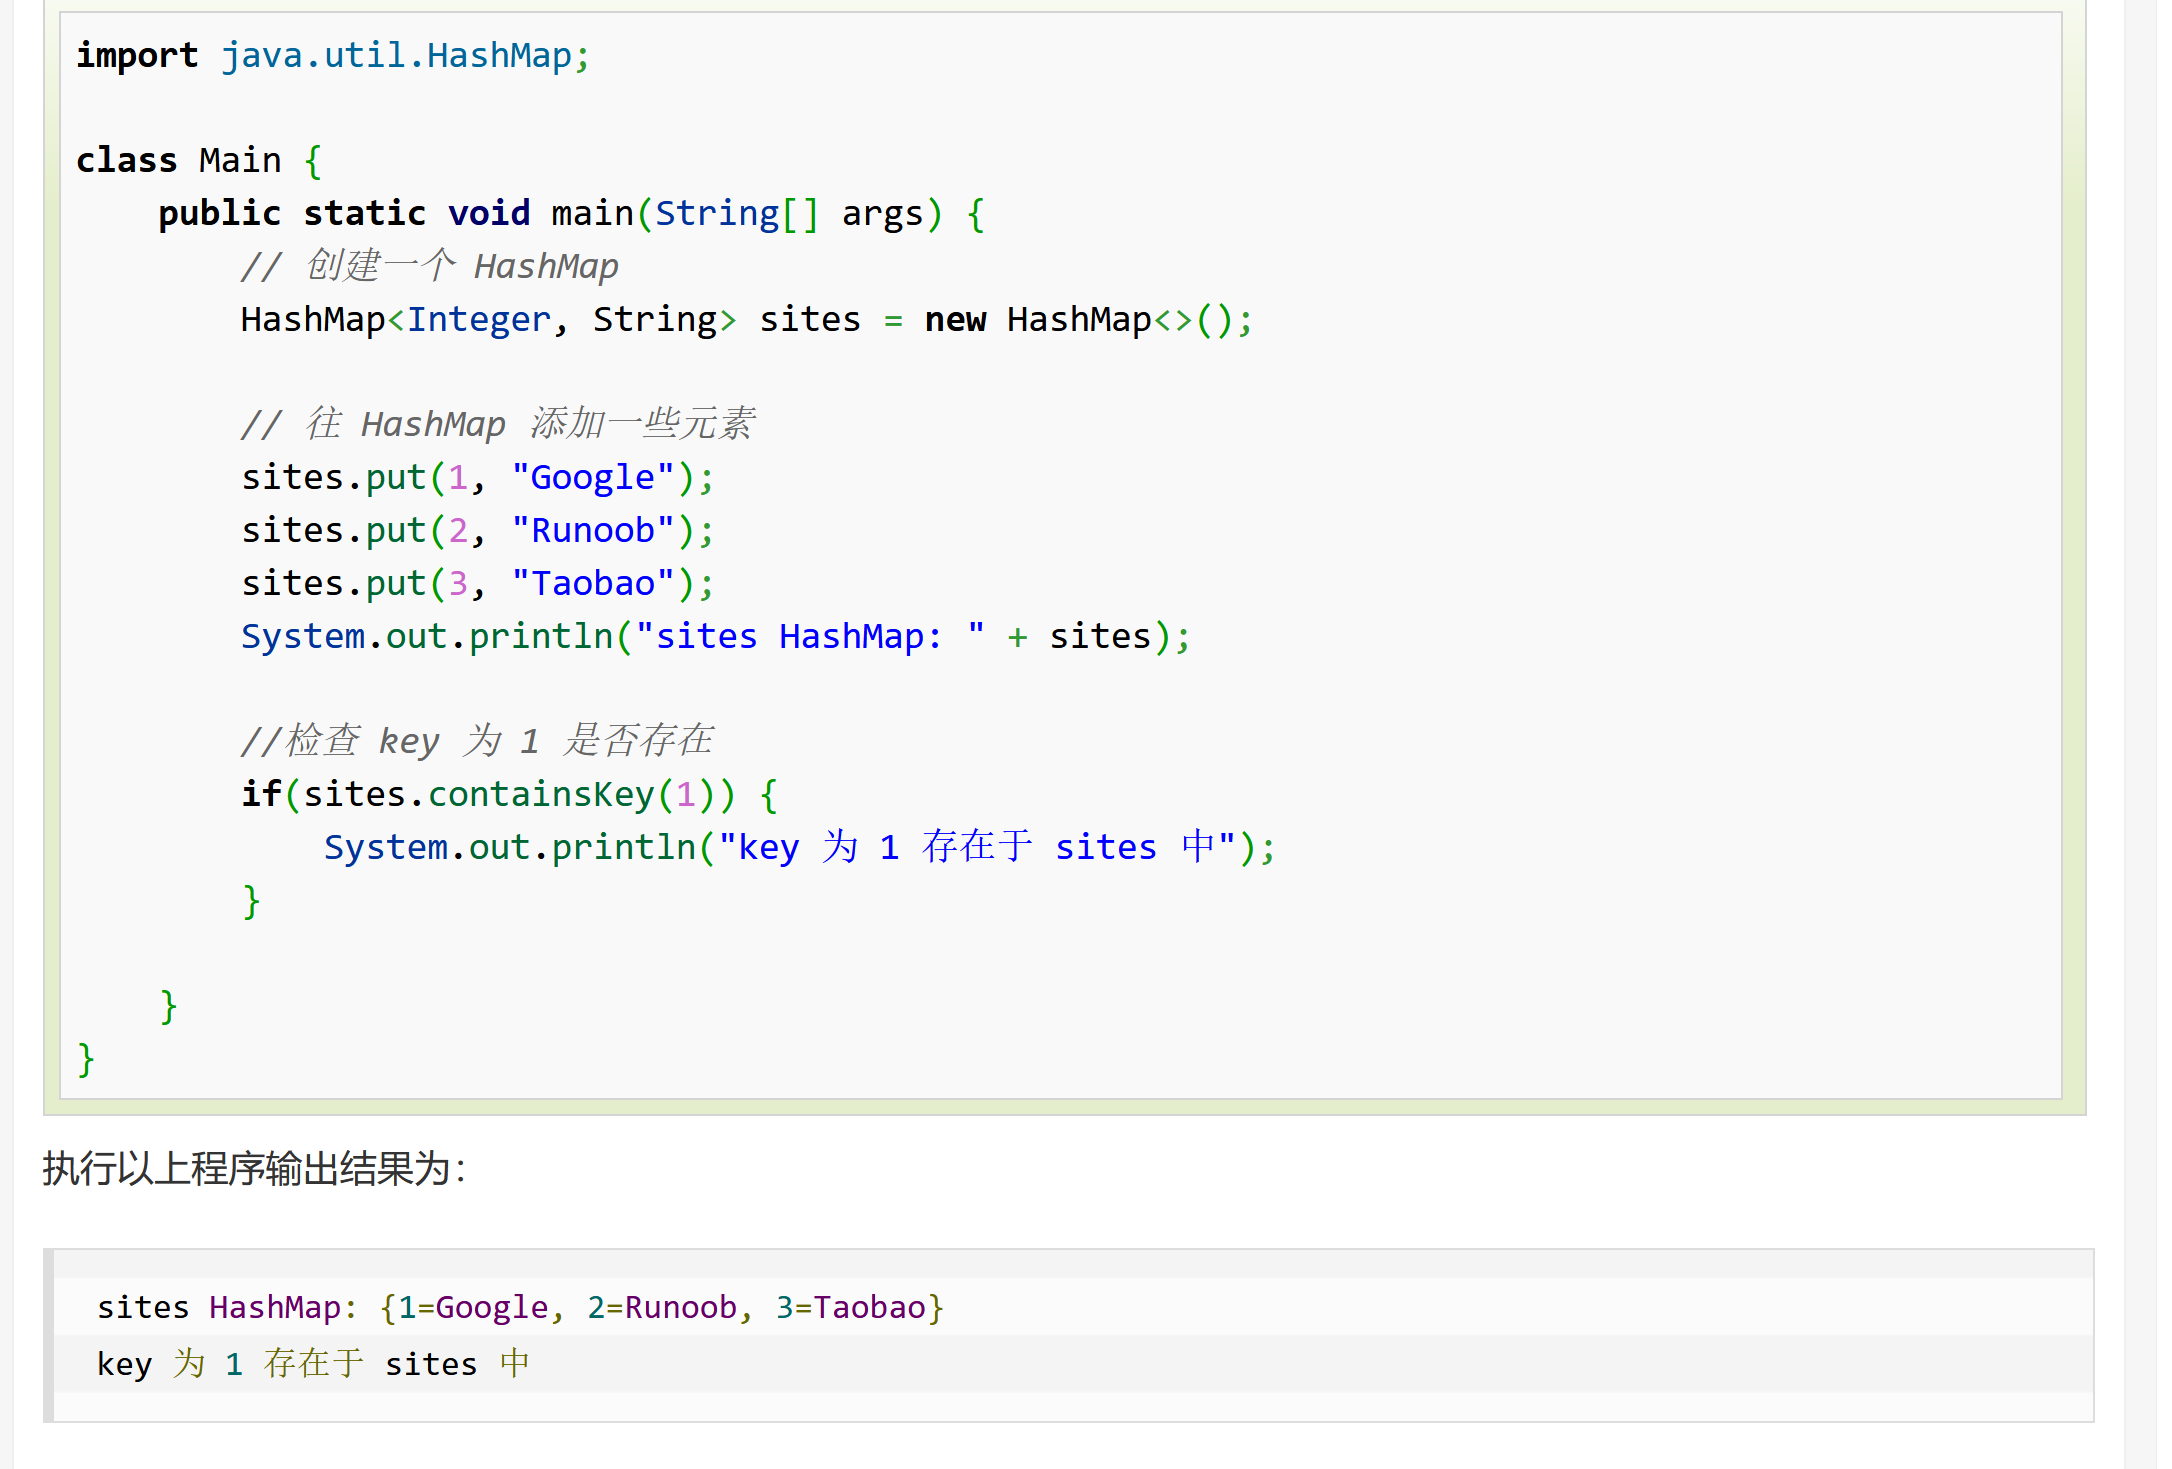This screenshot has width=2172, height=1469.
Task: Click the "Taobao" string literal
Action: pos(593,583)
